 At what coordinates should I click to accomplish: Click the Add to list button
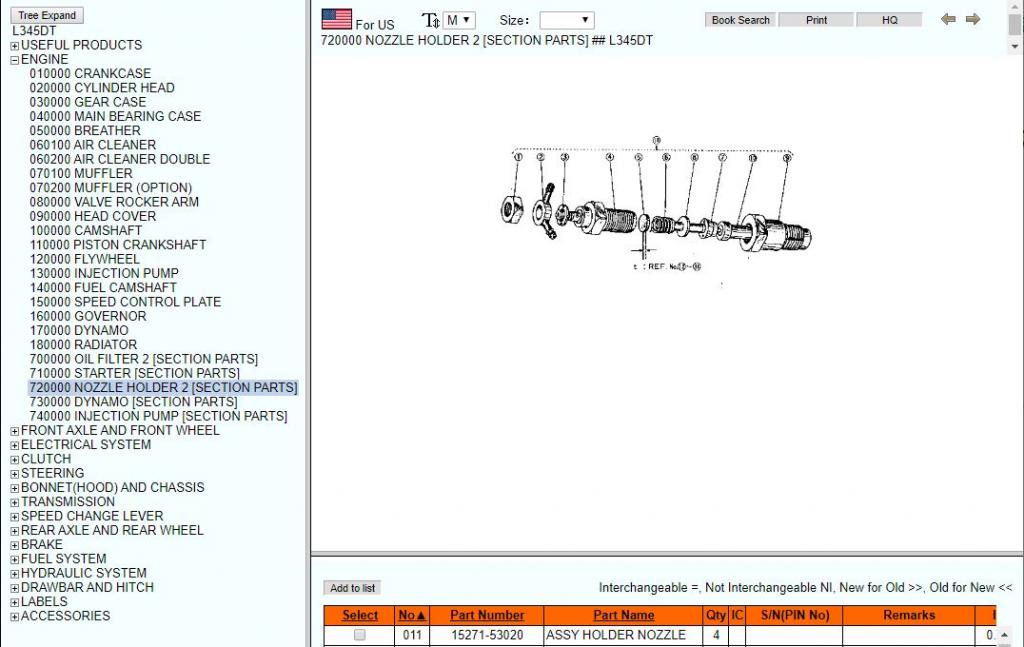(353, 588)
